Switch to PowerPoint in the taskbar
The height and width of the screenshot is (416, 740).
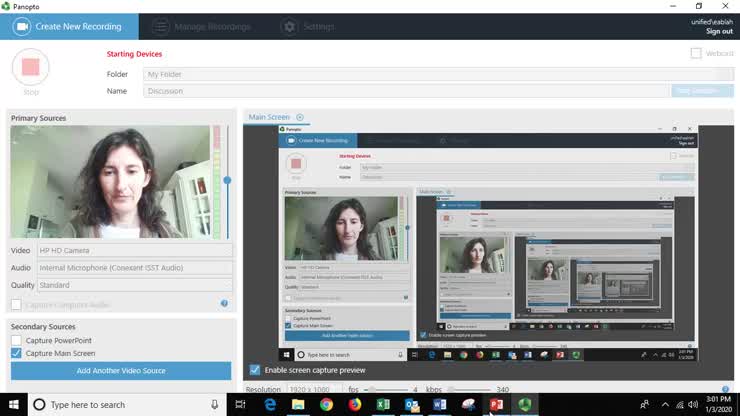496,405
